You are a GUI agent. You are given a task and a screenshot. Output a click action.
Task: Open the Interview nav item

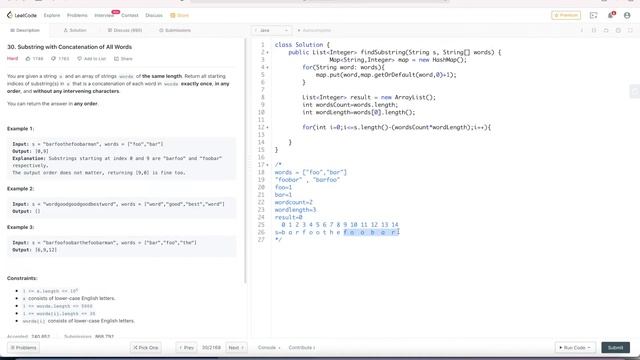[104, 15]
